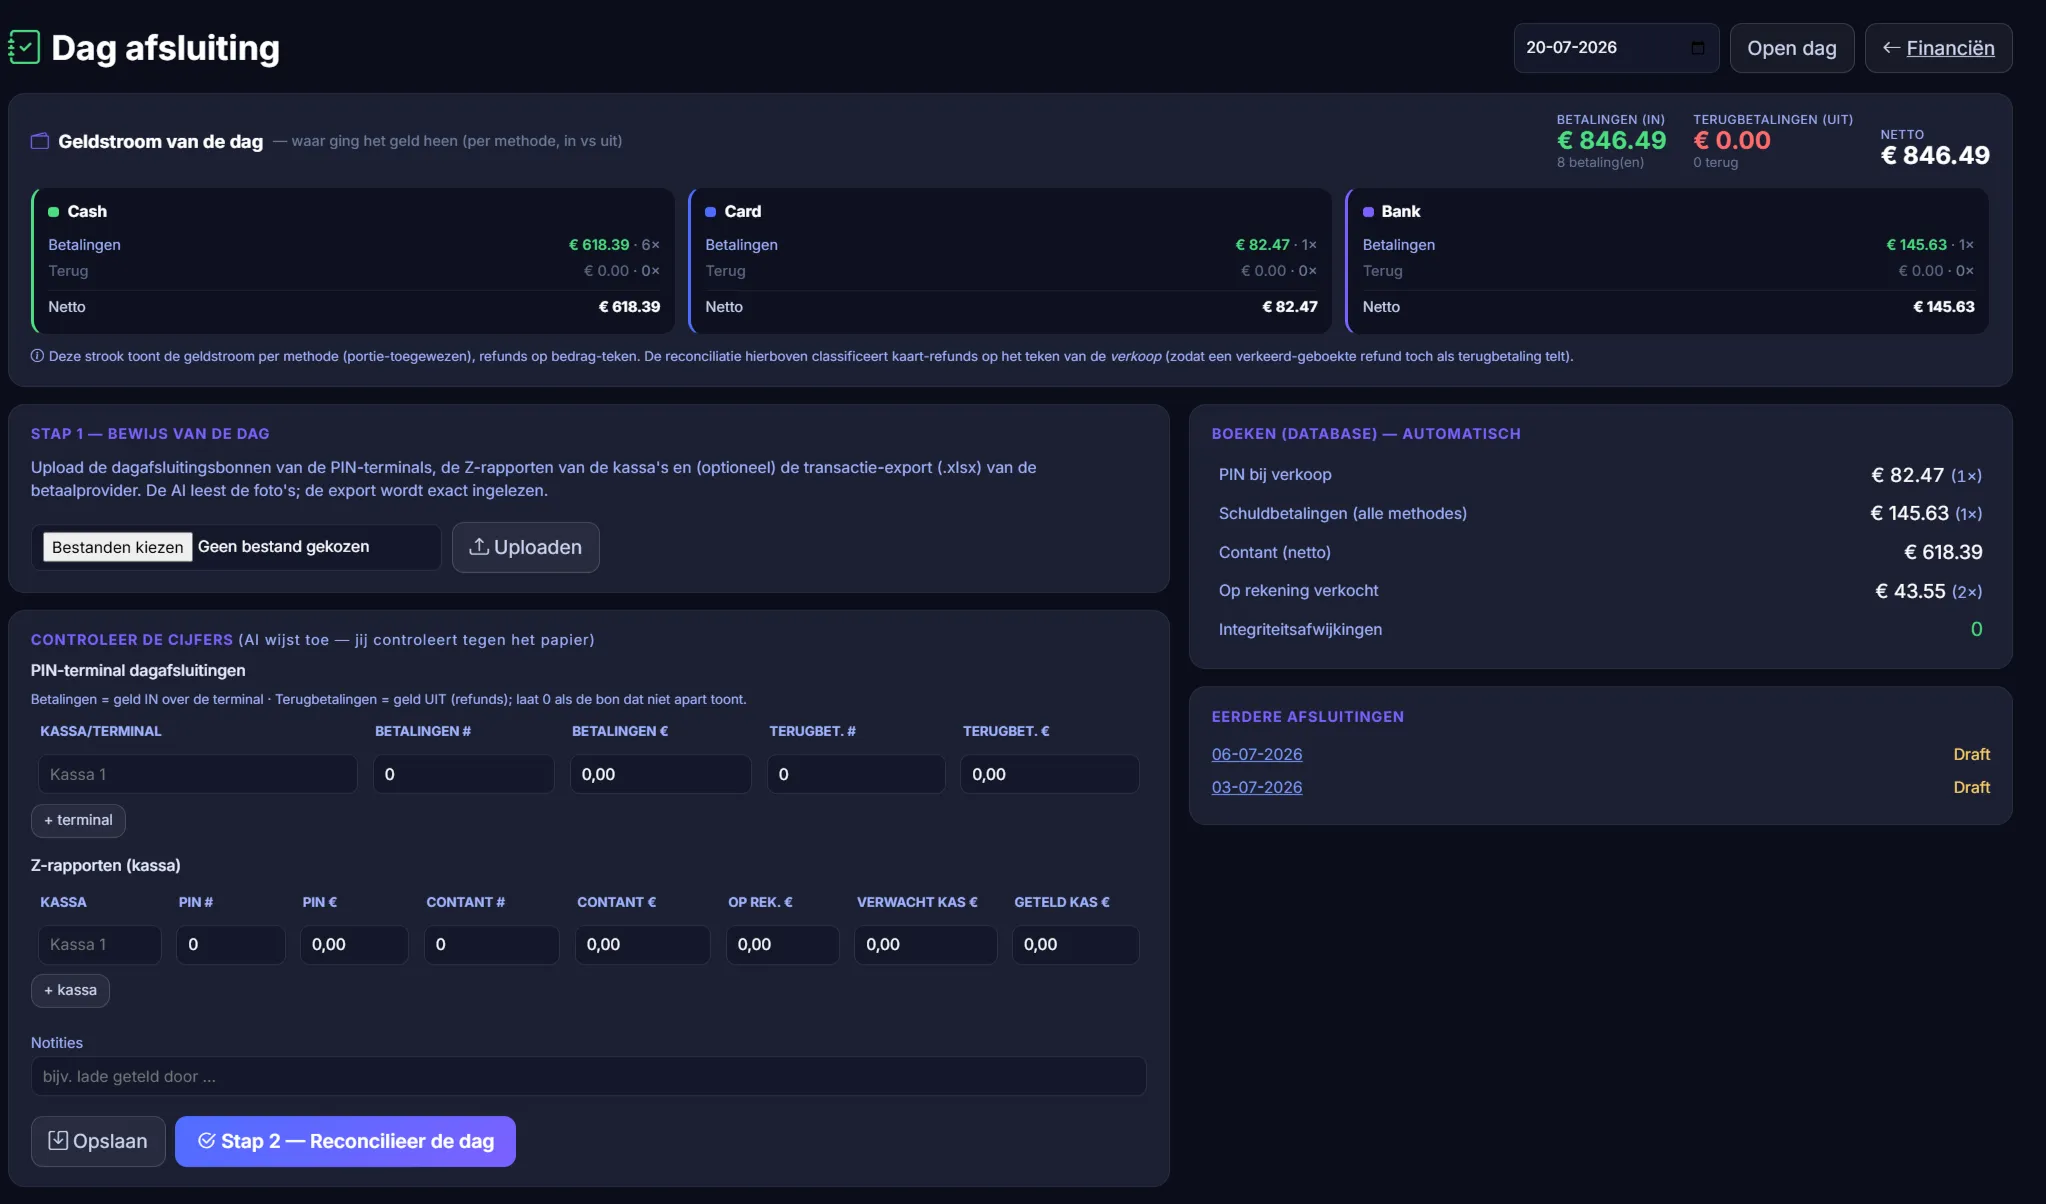This screenshot has width=2046, height=1204.
Task: Click the PIN bij verkoop amount € 82.47
Action: pos(1907,475)
